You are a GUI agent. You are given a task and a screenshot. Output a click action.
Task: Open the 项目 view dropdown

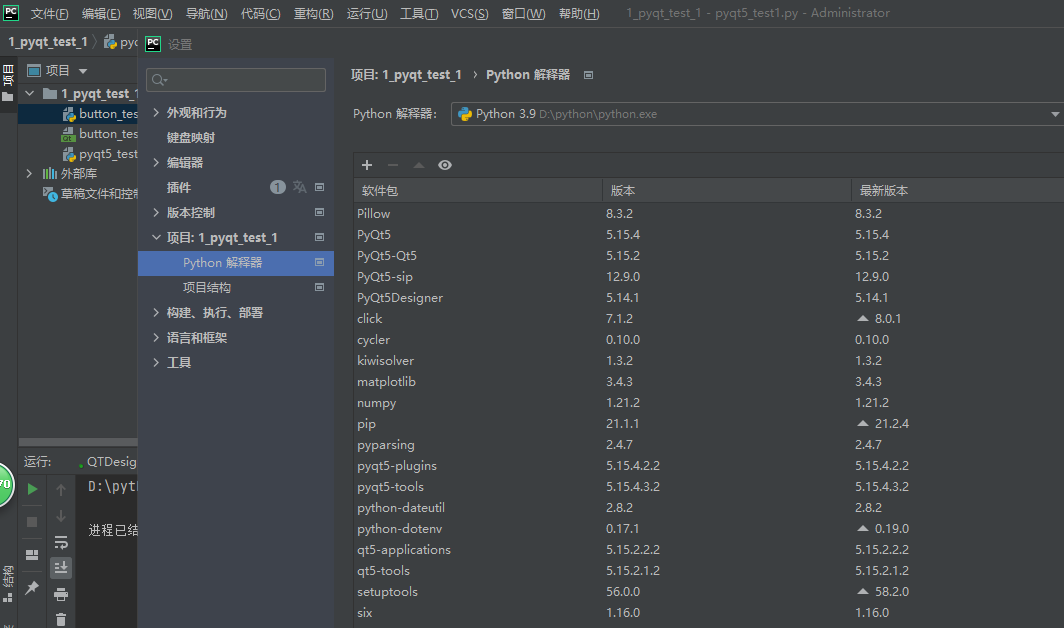[x=83, y=71]
